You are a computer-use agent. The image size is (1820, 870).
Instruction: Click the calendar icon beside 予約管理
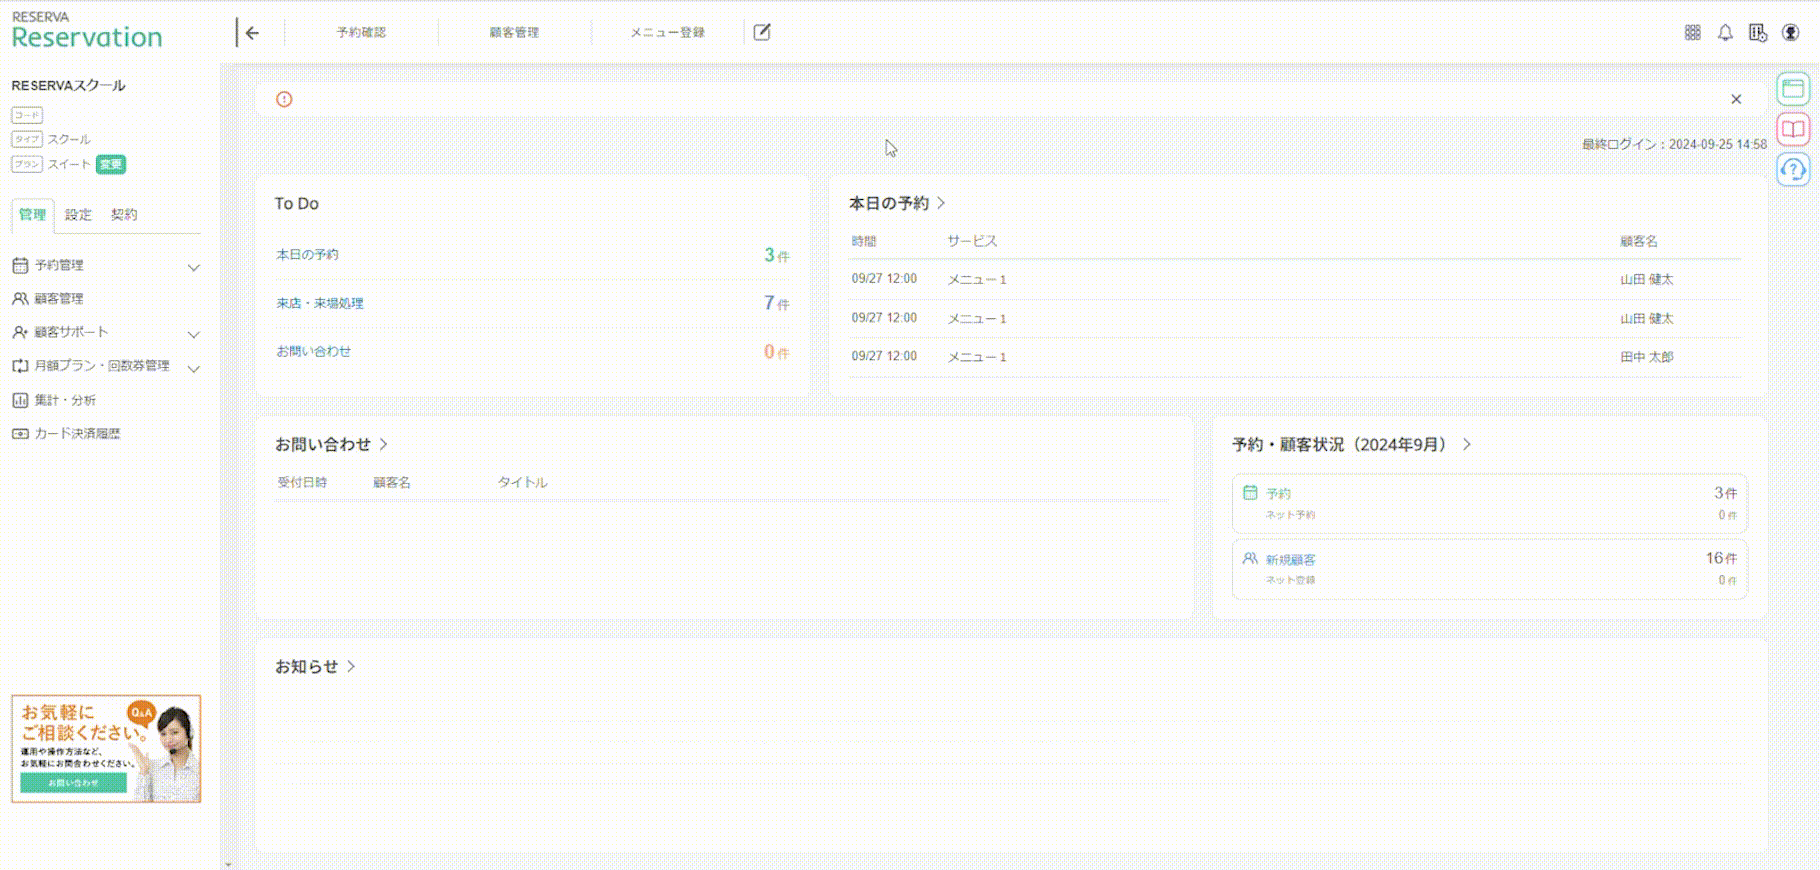click(x=20, y=265)
